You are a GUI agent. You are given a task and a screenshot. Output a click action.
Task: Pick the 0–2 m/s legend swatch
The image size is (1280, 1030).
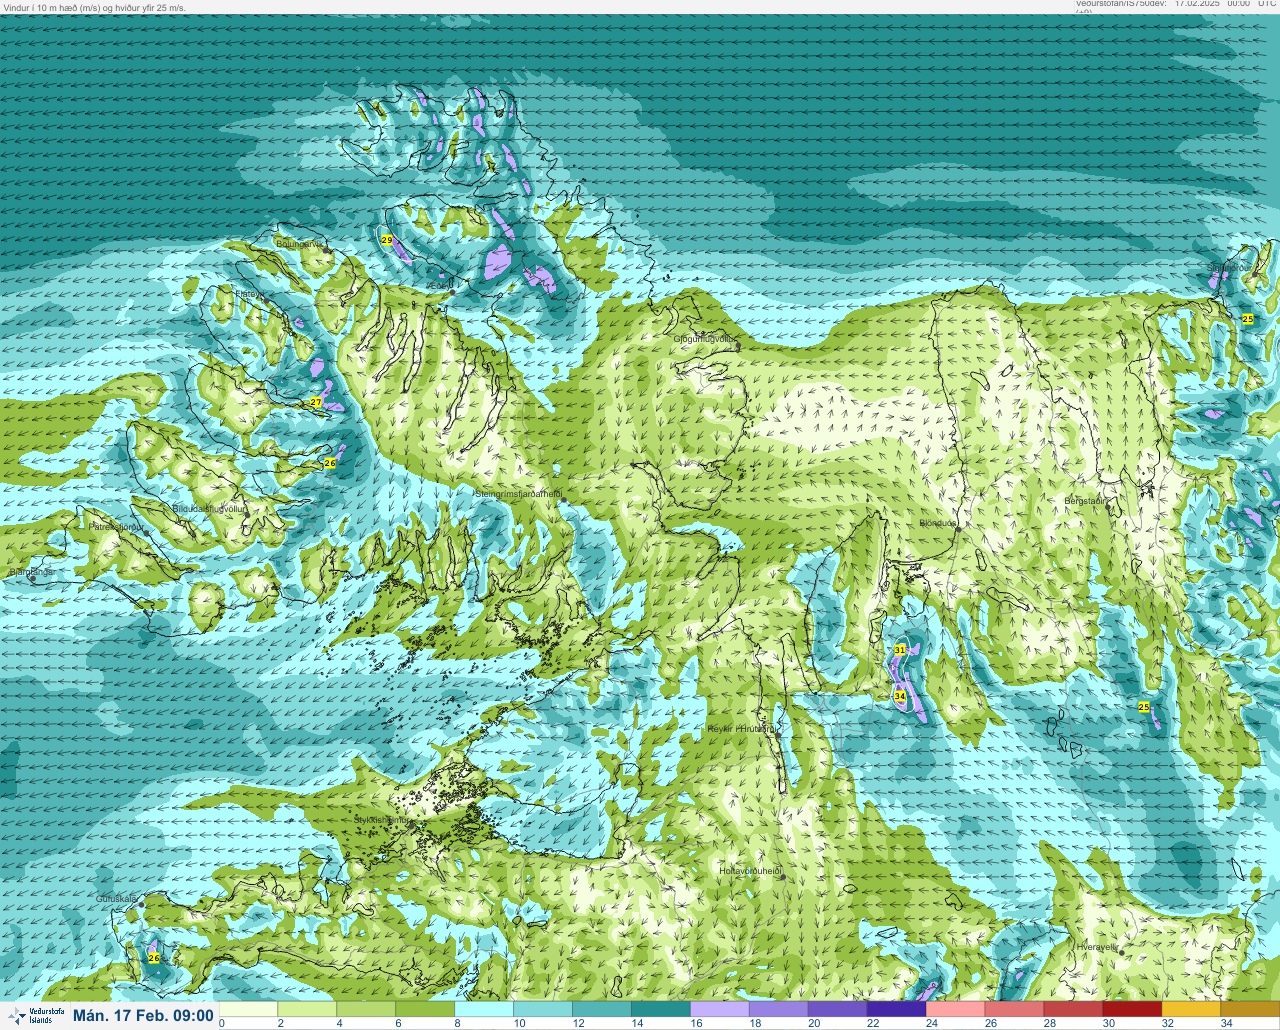(x=248, y=1009)
